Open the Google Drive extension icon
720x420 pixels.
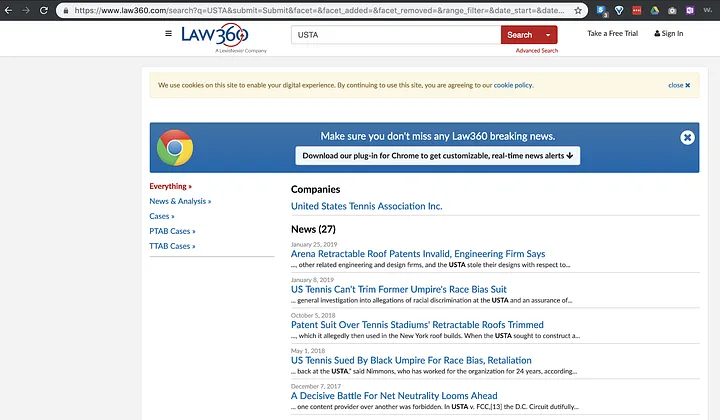(654, 11)
